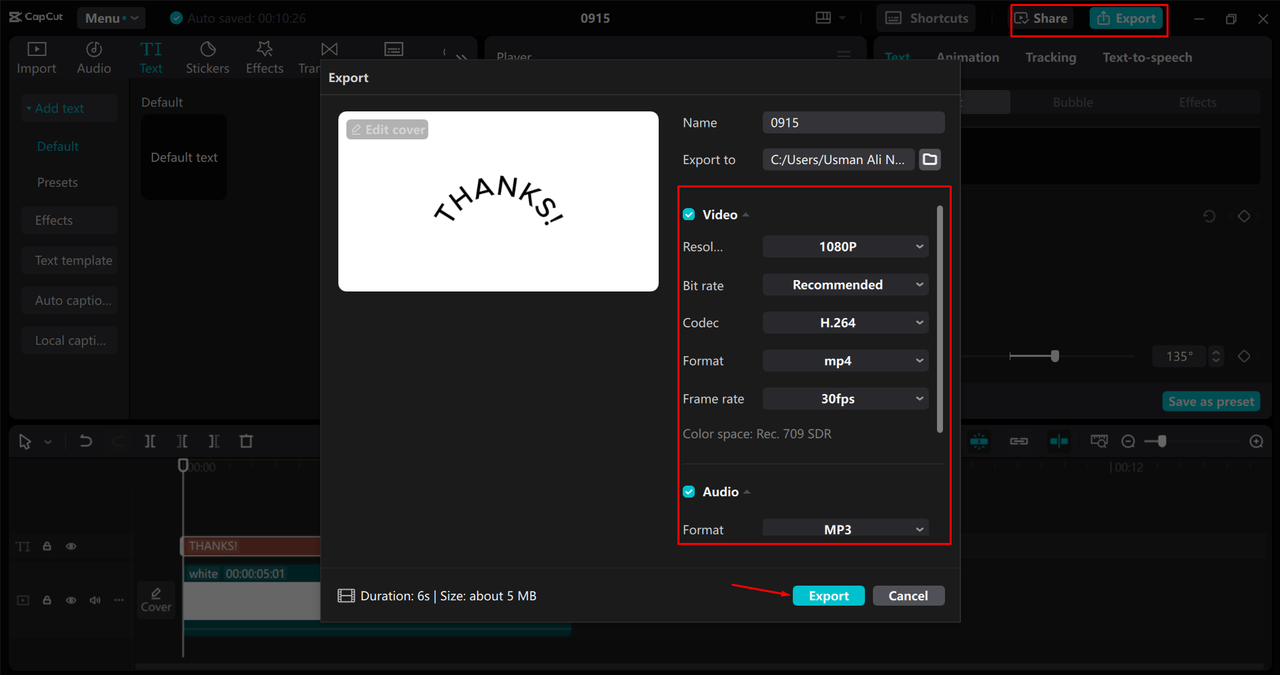Open the Effects panel icon
The width and height of the screenshot is (1280, 675).
(265, 49)
